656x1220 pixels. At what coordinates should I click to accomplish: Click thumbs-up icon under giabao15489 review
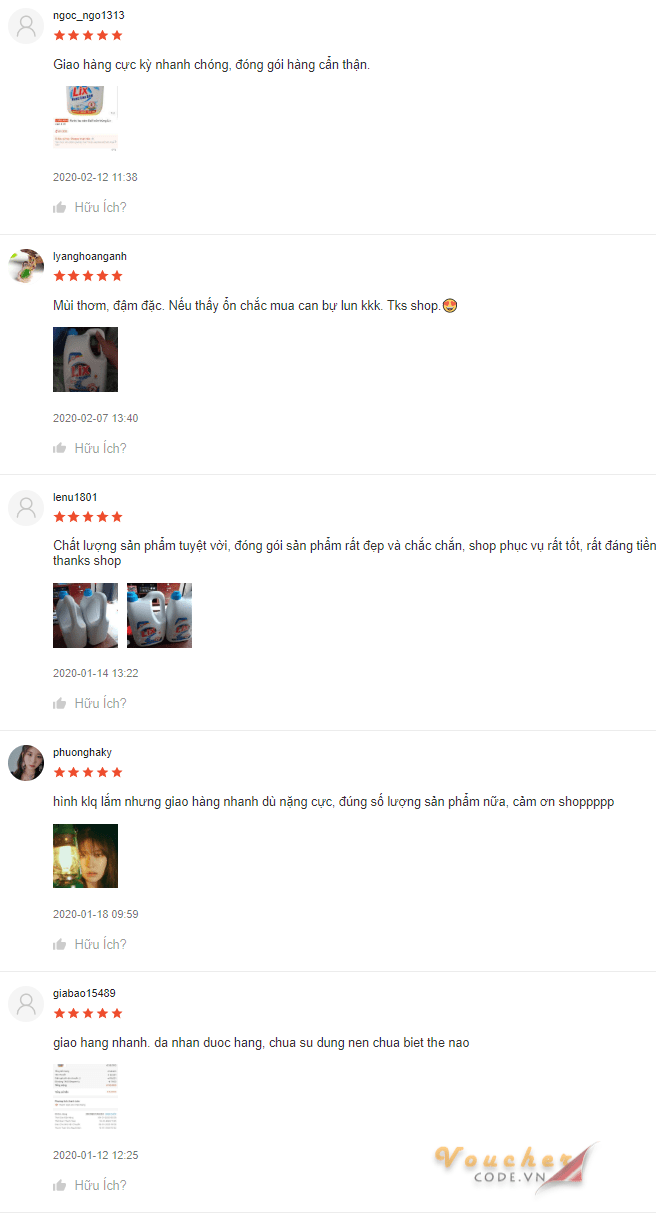(x=60, y=1185)
